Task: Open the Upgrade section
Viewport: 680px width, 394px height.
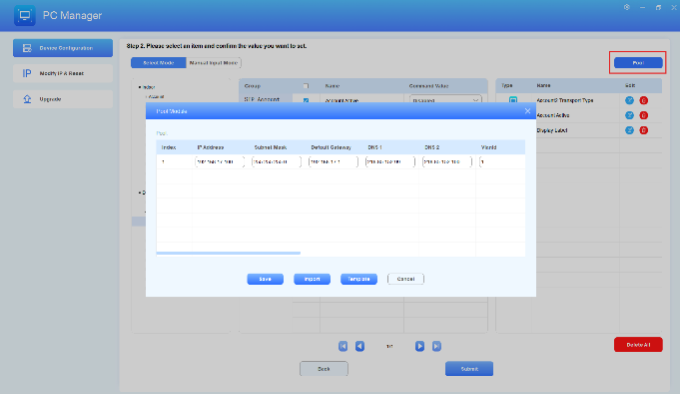Action: tap(63, 99)
